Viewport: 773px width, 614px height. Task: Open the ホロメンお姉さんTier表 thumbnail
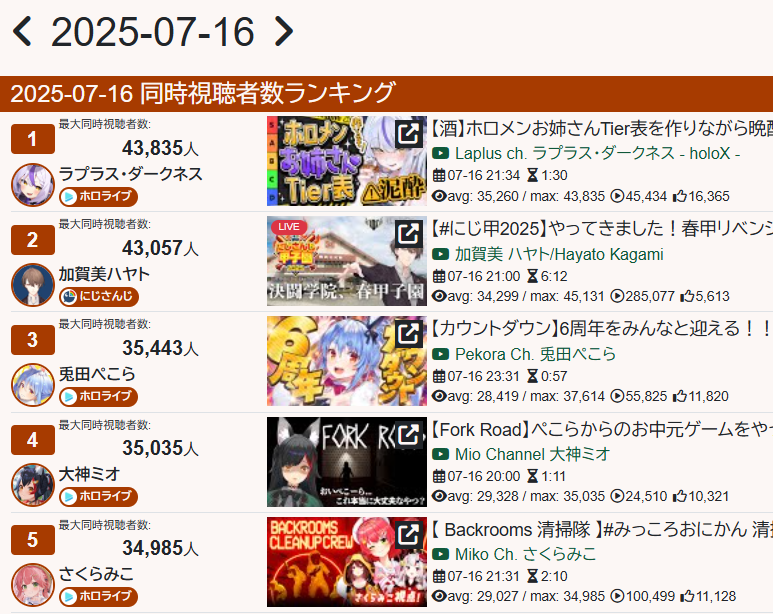[x=347, y=161]
